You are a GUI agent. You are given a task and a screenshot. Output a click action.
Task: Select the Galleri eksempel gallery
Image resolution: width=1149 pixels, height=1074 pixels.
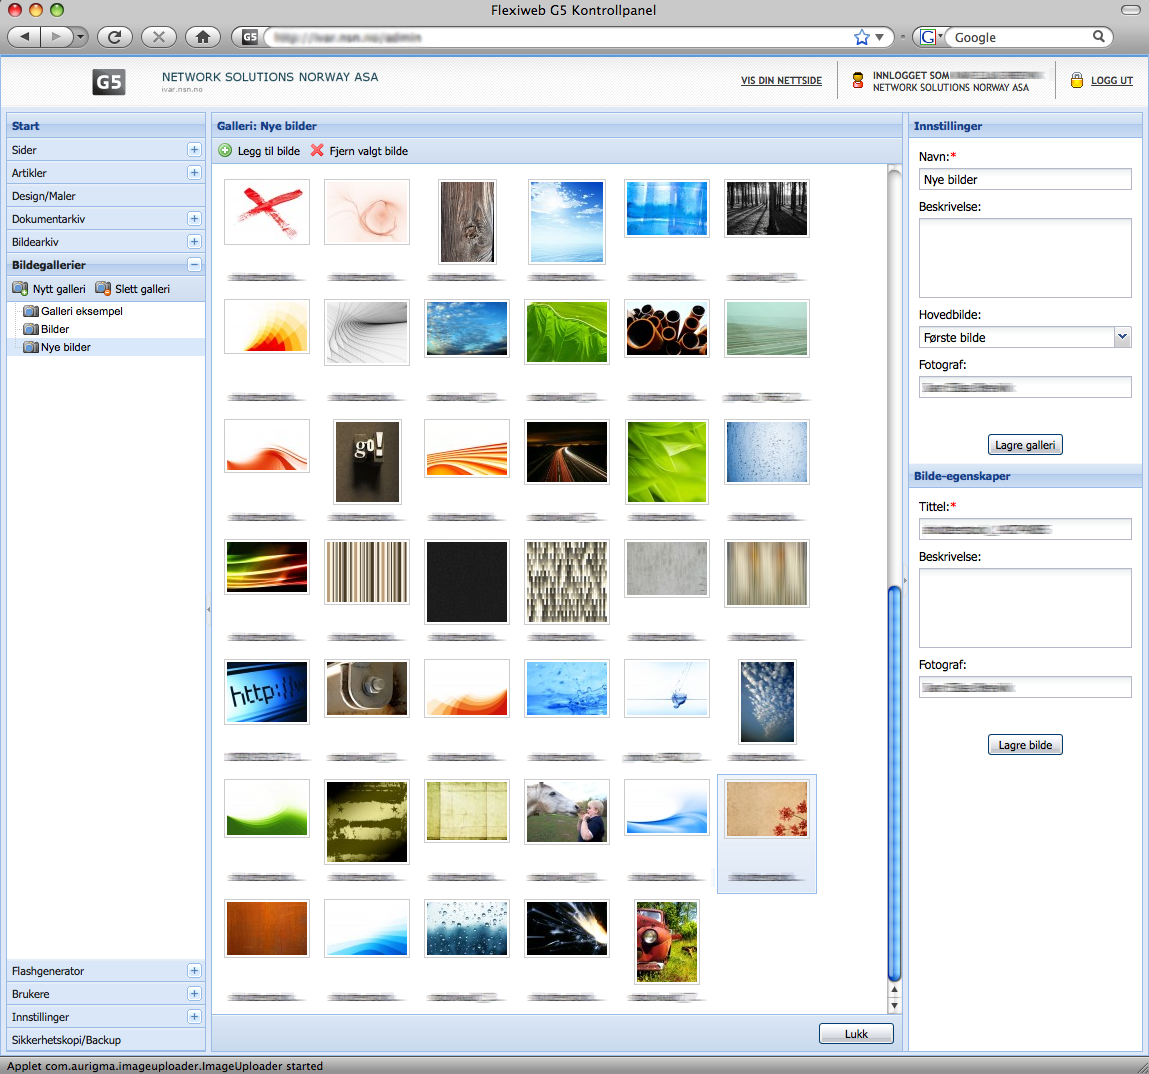pyautogui.click(x=81, y=311)
